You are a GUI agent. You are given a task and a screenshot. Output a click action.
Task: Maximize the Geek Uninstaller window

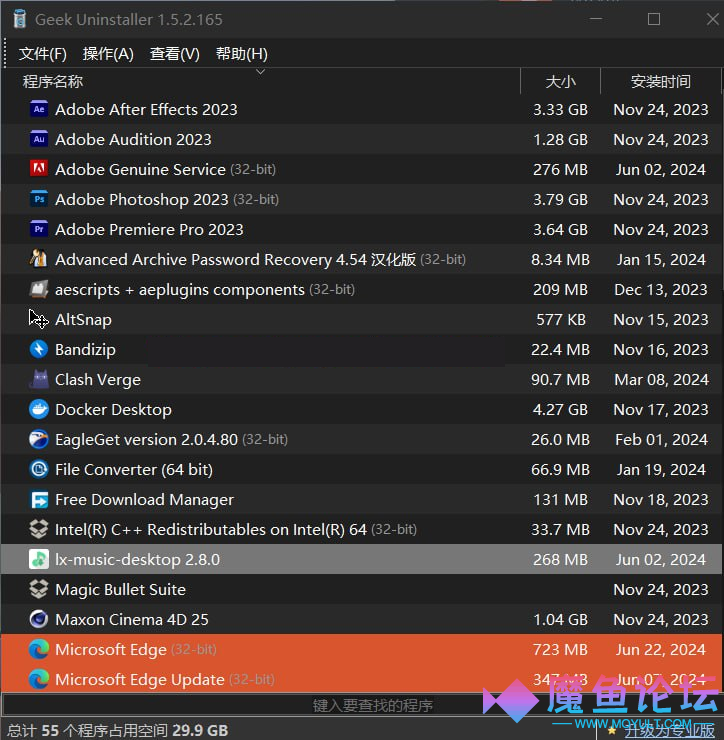tap(654, 19)
